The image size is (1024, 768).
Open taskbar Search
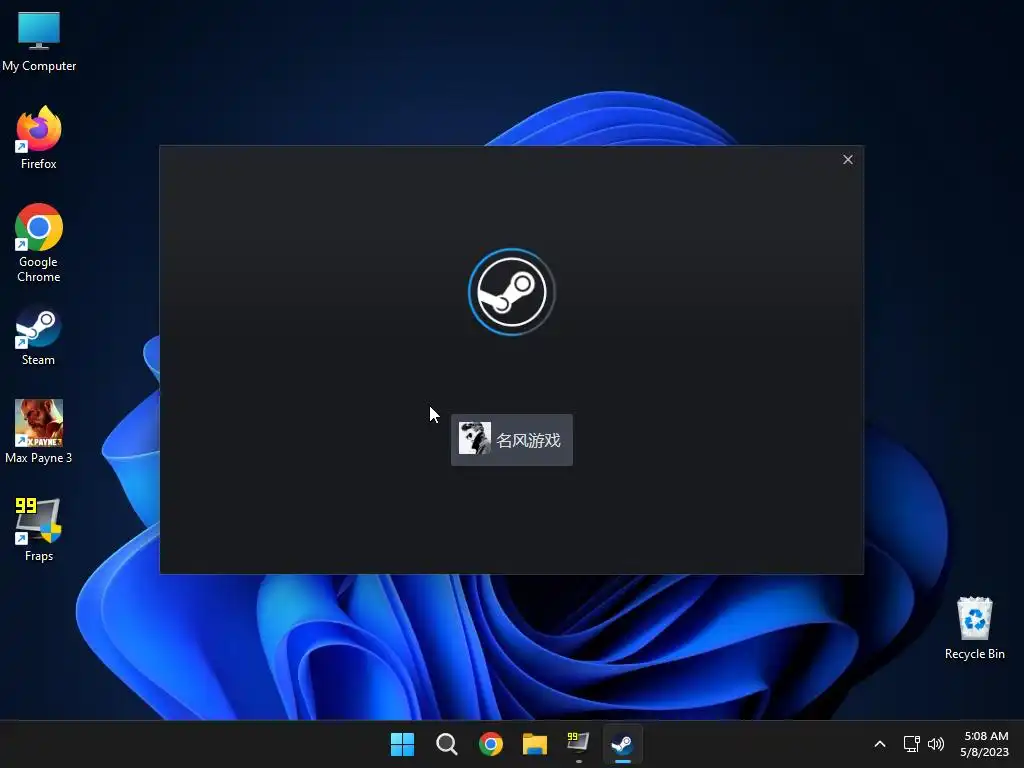point(447,744)
